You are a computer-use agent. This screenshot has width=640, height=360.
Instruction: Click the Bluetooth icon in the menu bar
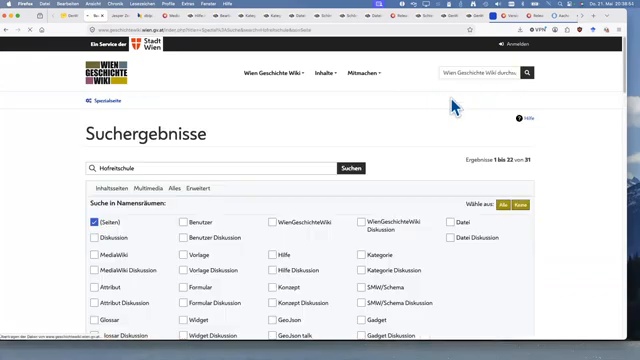pyautogui.click(x=522, y=4)
